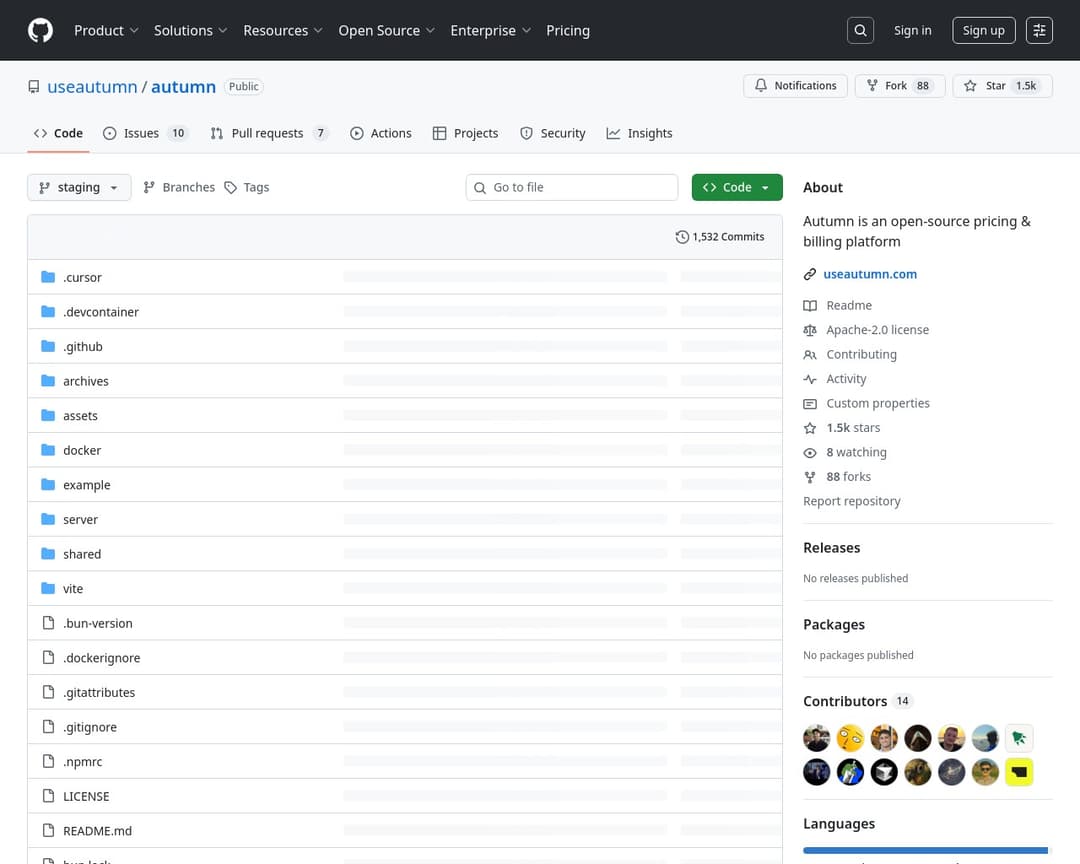The image size is (1080, 864).
Task: Click the GitHub logo icon
Action: pyautogui.click(x=40, y=30)
